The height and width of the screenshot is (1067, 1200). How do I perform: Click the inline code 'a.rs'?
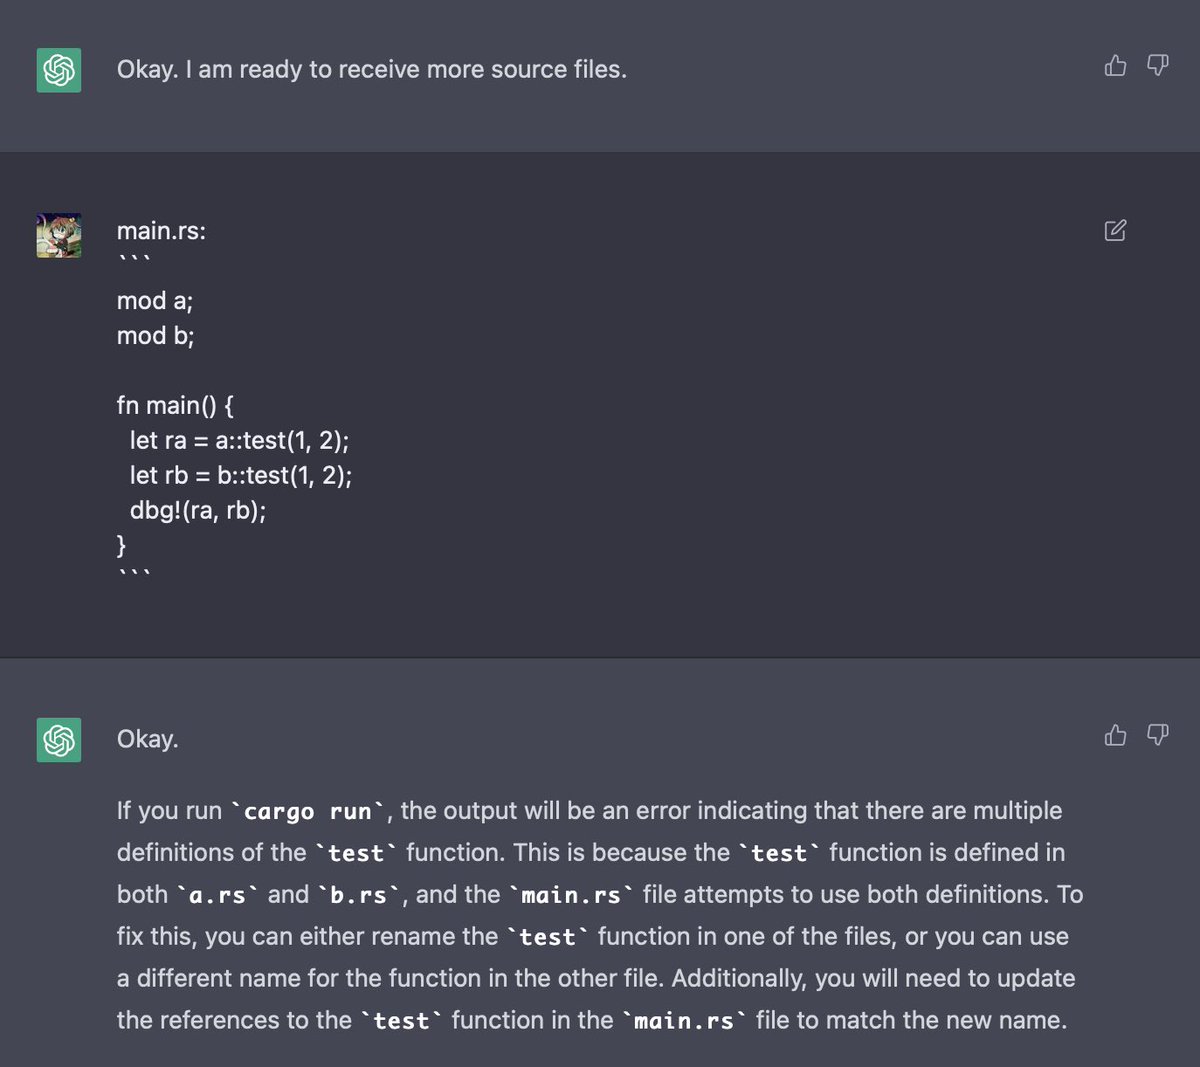coord(217,895)
